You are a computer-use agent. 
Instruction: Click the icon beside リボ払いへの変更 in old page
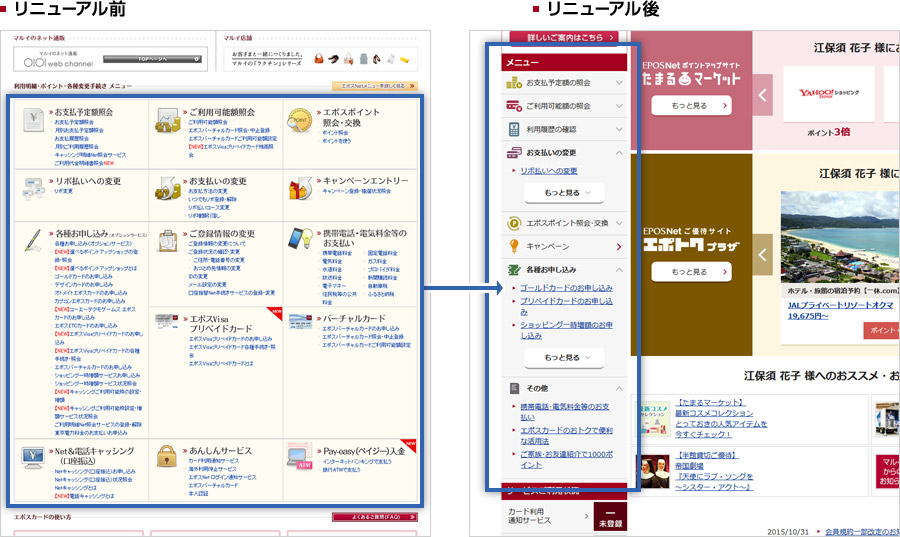(x=33, y=188)
